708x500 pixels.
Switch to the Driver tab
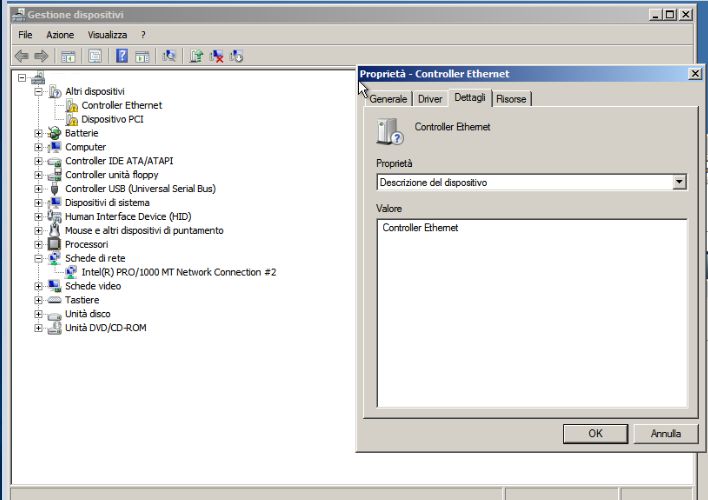(x=430, y=99)
